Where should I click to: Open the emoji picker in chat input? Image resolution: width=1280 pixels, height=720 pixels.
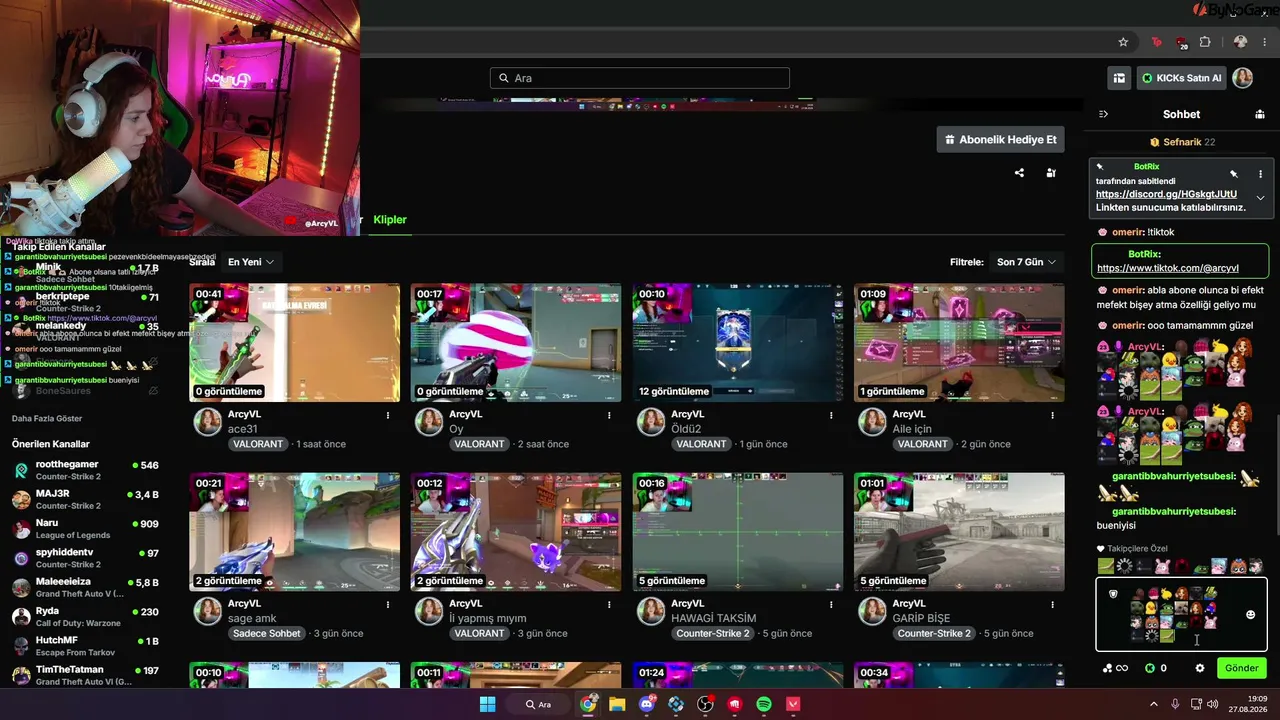coord(1250,614)
